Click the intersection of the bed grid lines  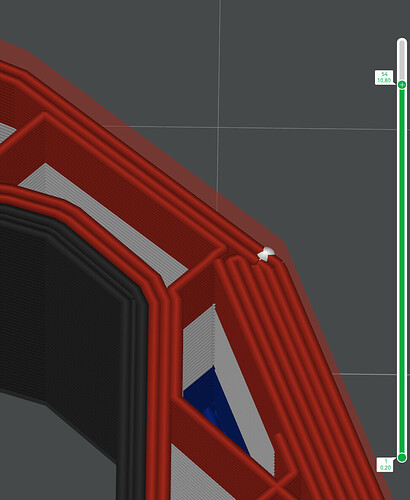218,127
